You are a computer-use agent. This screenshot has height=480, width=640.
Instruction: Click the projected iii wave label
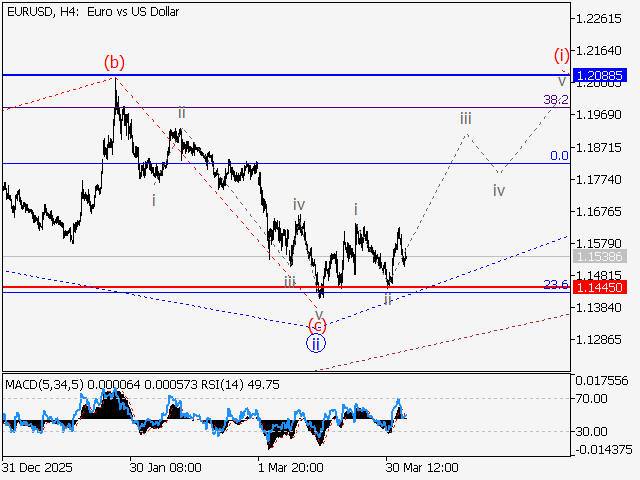click(x=466, y=119)
